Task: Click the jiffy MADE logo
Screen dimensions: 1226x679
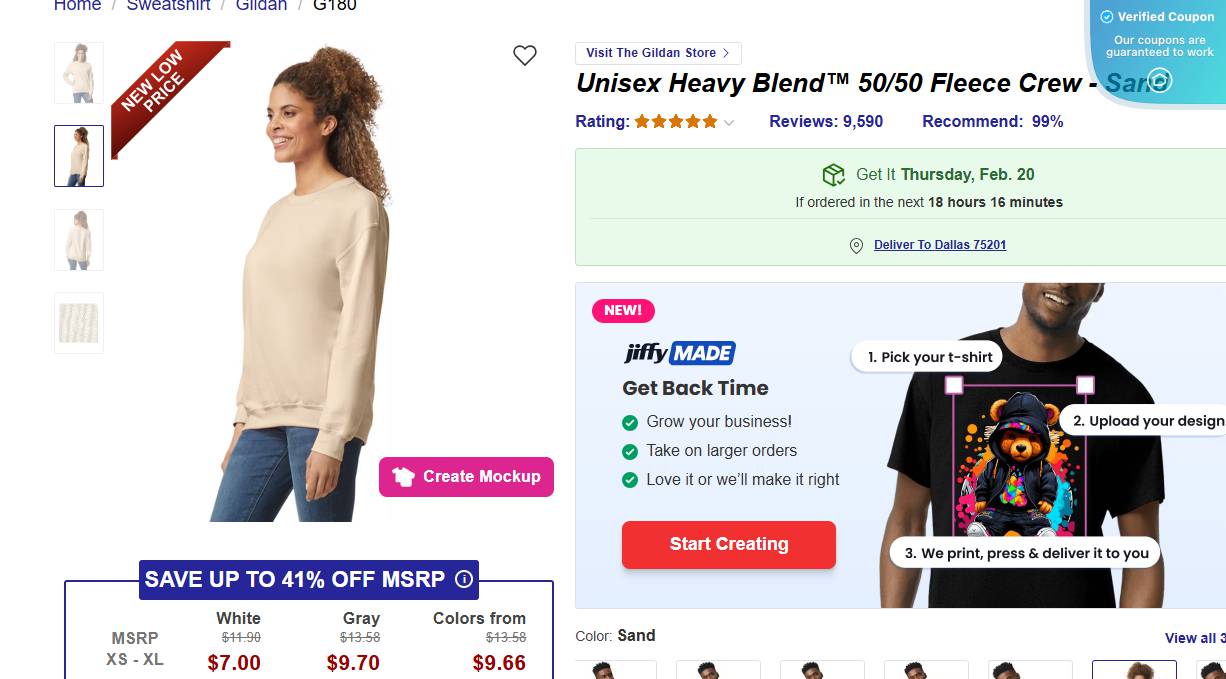Action: (679, 353)
